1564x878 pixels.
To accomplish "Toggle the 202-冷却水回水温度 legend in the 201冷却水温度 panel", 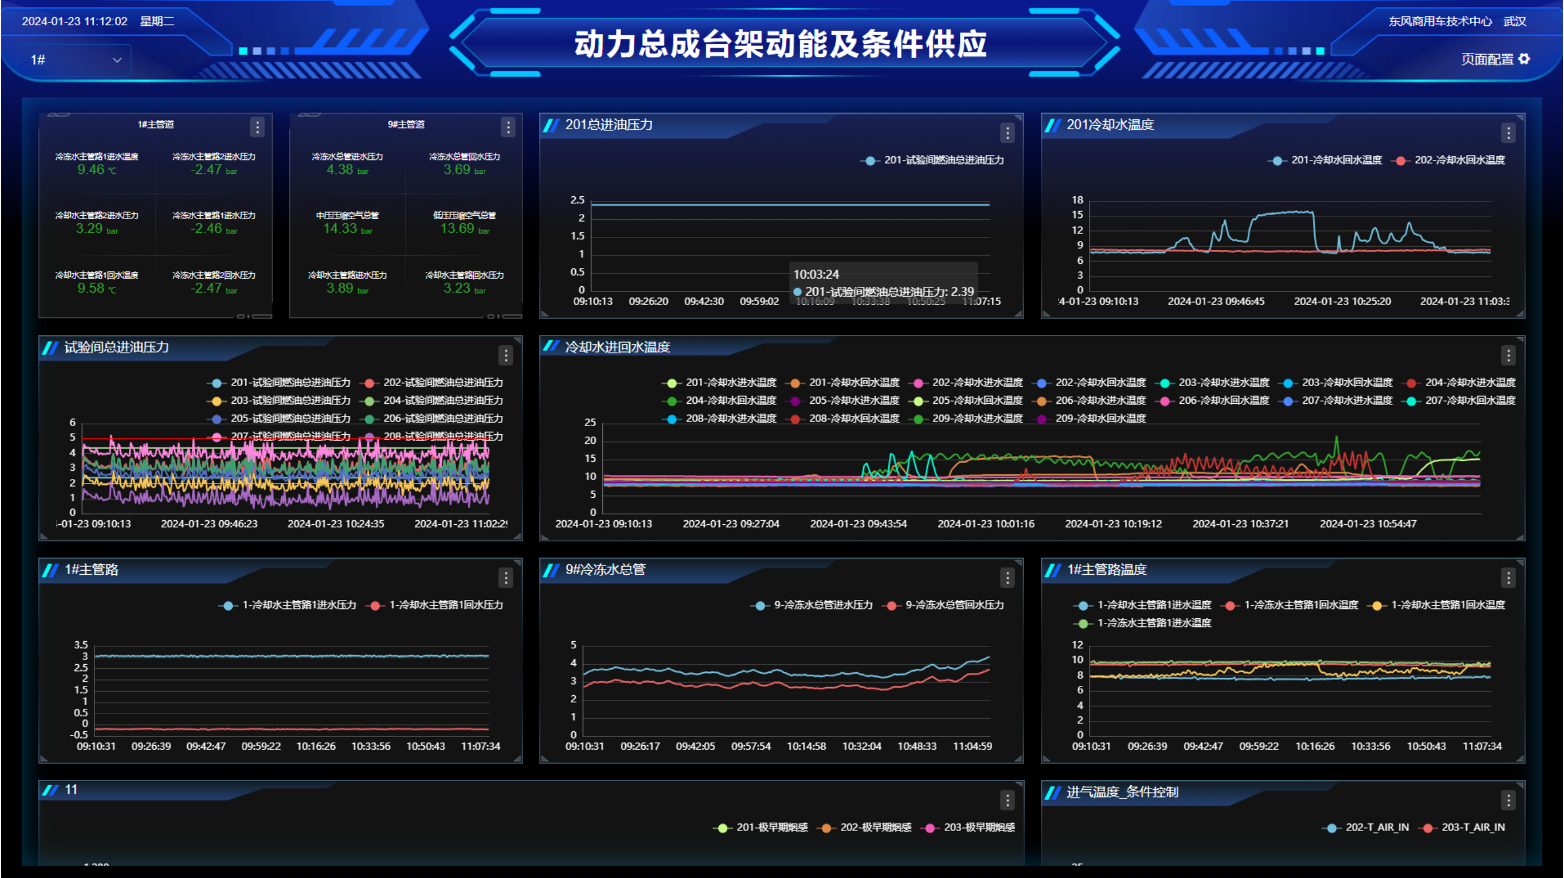I will click(1448, 160).
